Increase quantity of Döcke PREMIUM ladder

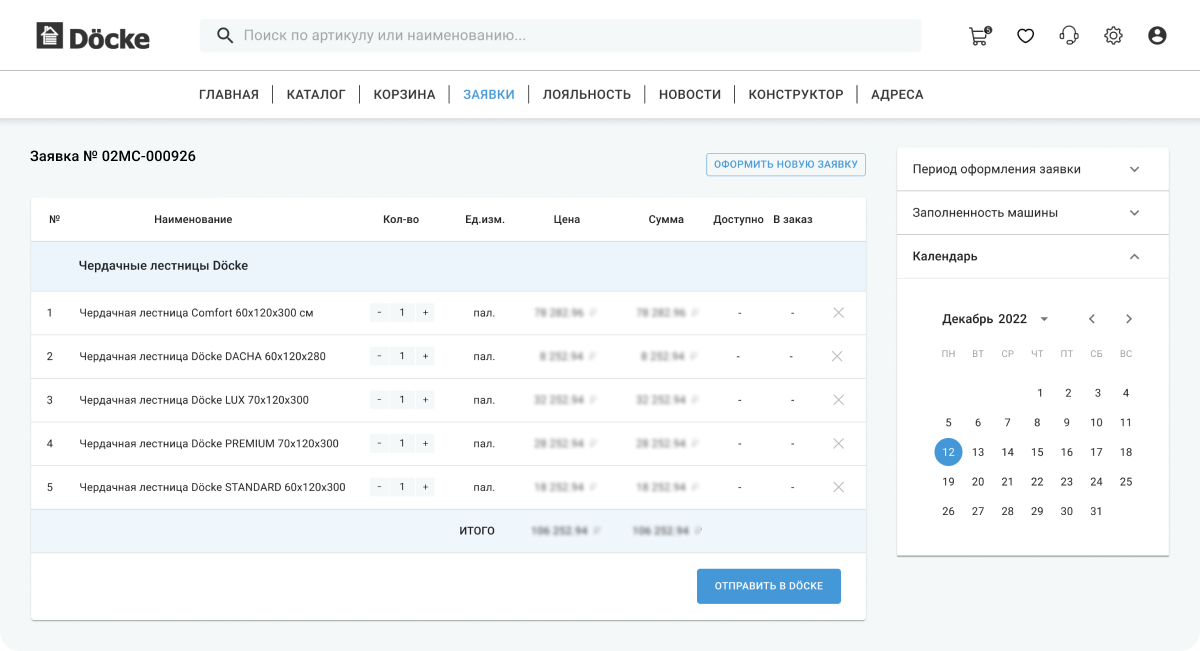tap(425, 443)
